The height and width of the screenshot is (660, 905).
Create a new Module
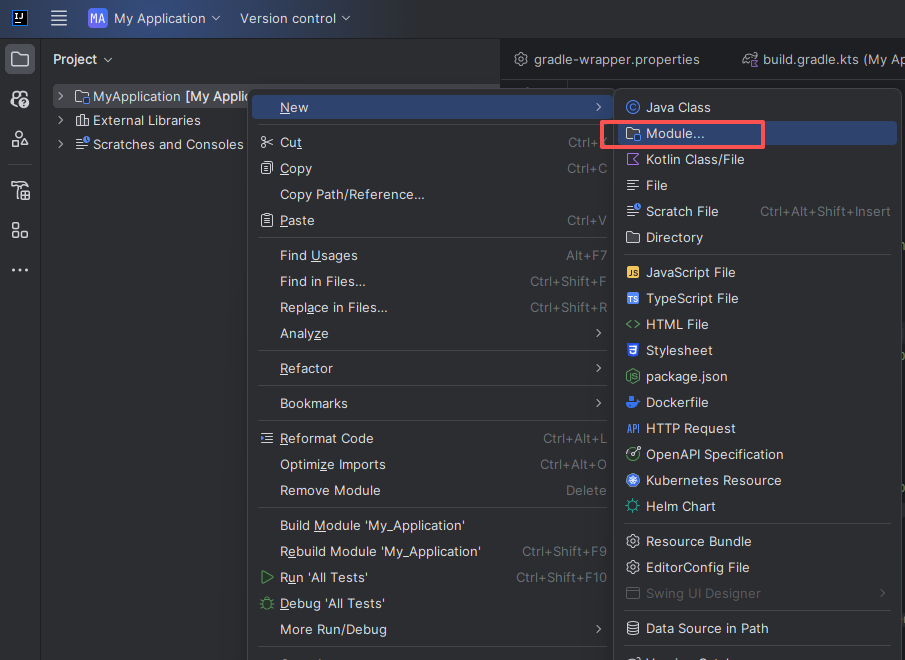757,133
